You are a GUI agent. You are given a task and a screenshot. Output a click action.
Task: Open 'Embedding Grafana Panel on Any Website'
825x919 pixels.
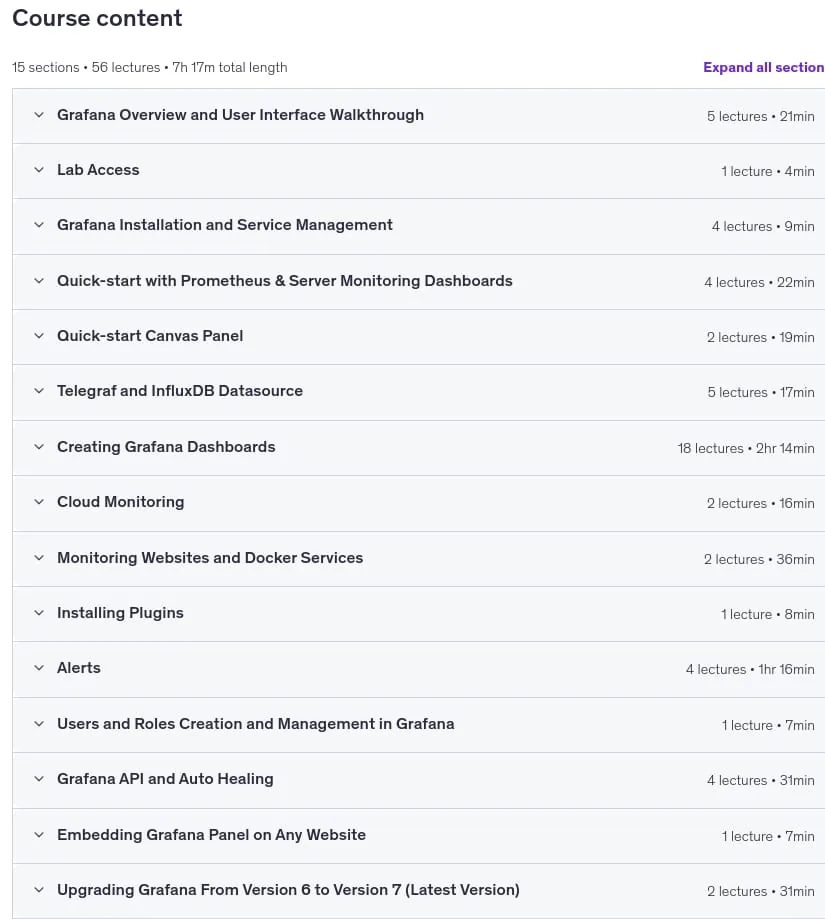(212, 835)
